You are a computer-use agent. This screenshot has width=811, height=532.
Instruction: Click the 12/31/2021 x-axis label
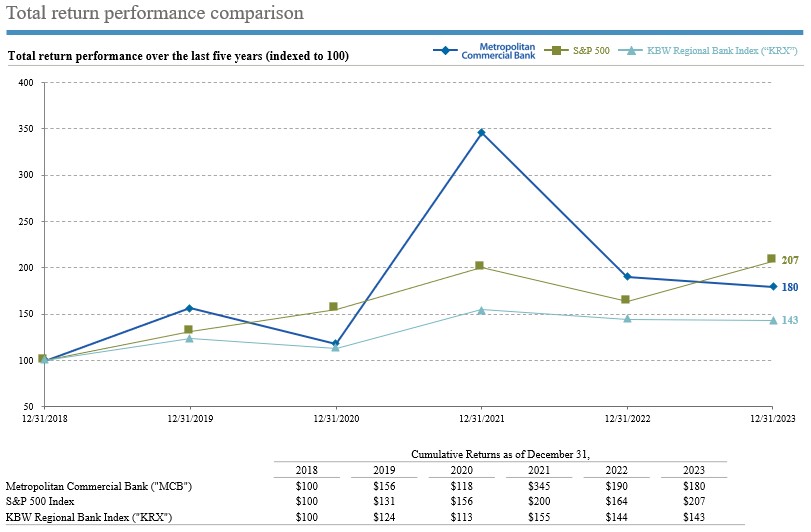click(482, 418)
